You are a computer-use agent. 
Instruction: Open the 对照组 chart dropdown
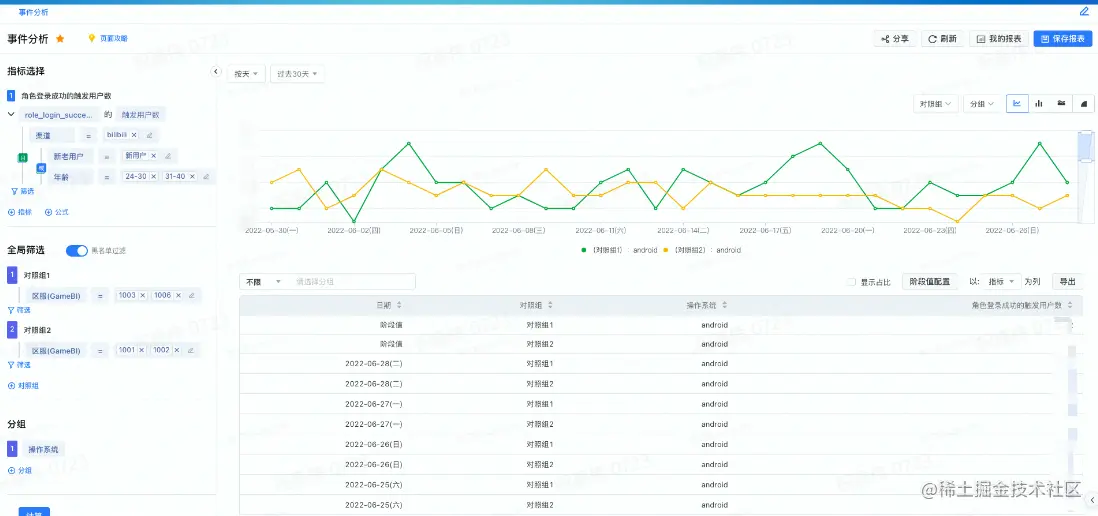click(x=936, y=104)
